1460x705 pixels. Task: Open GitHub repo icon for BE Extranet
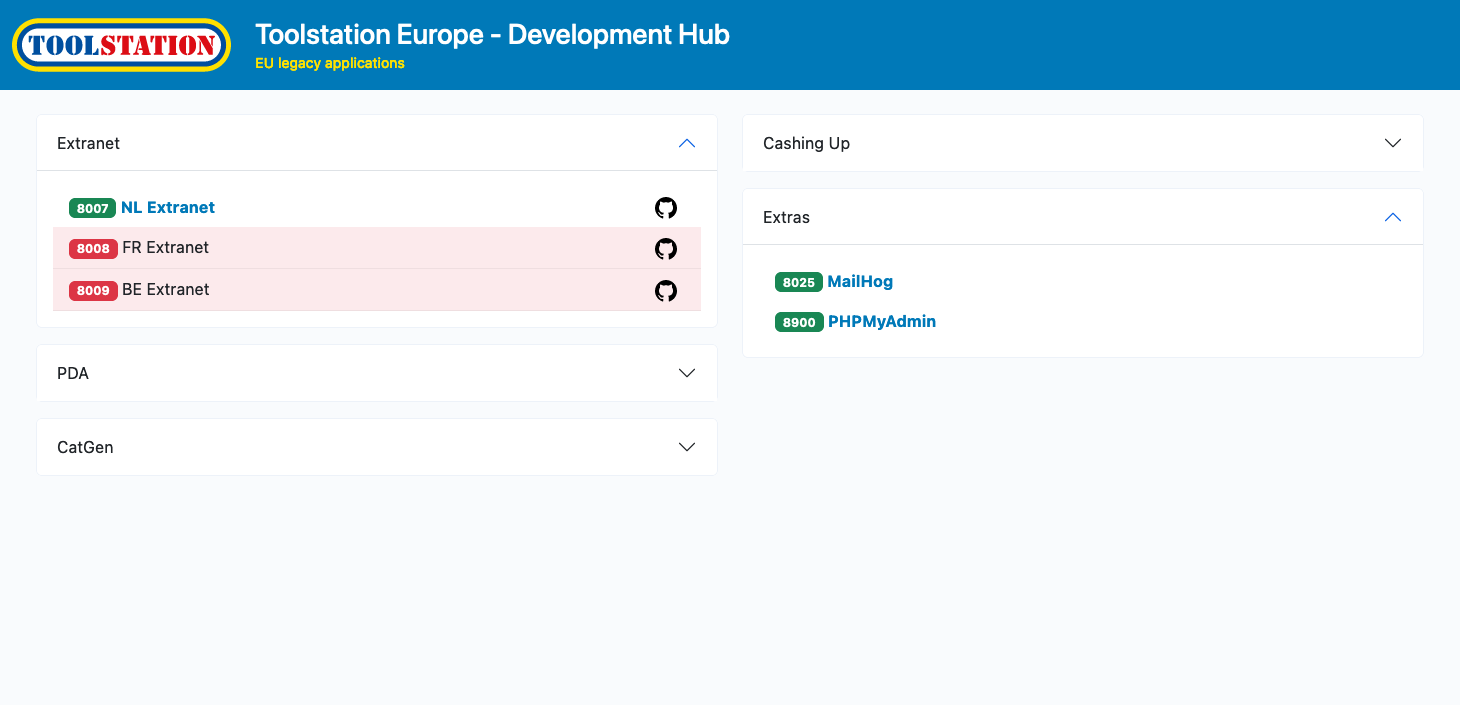click(x=666, y=290)
